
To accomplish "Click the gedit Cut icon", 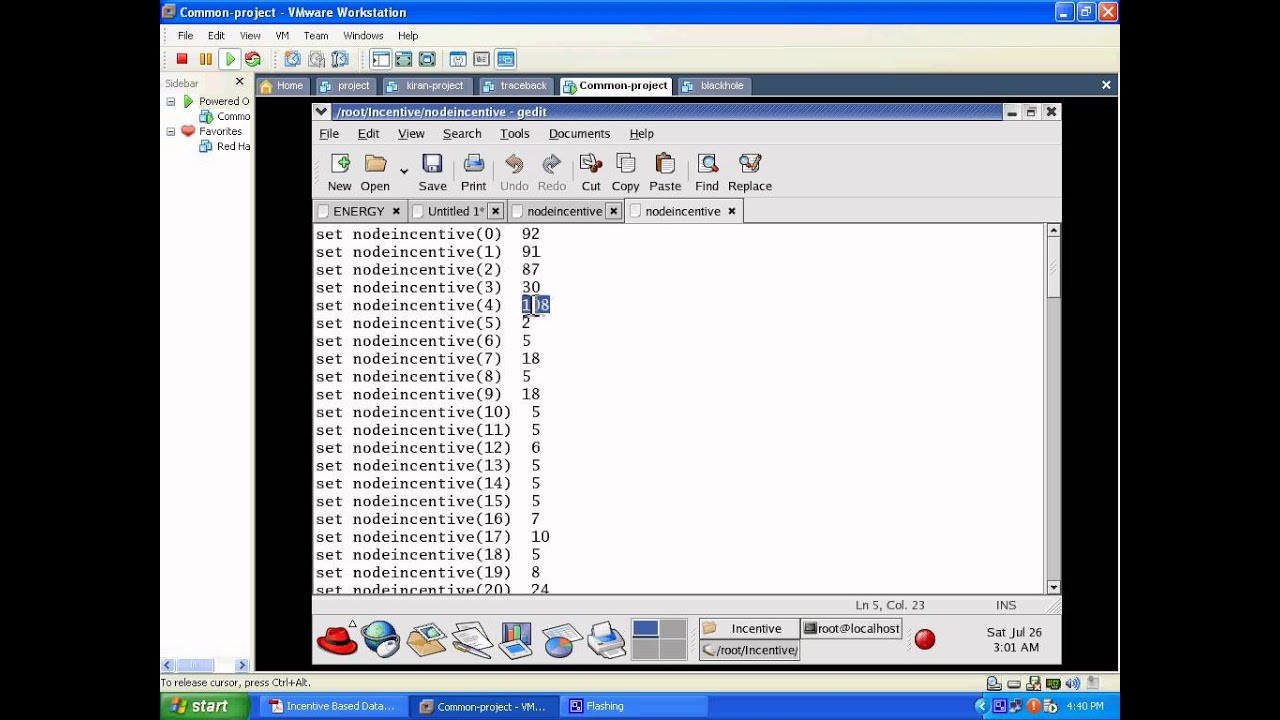I will point(591,163).
